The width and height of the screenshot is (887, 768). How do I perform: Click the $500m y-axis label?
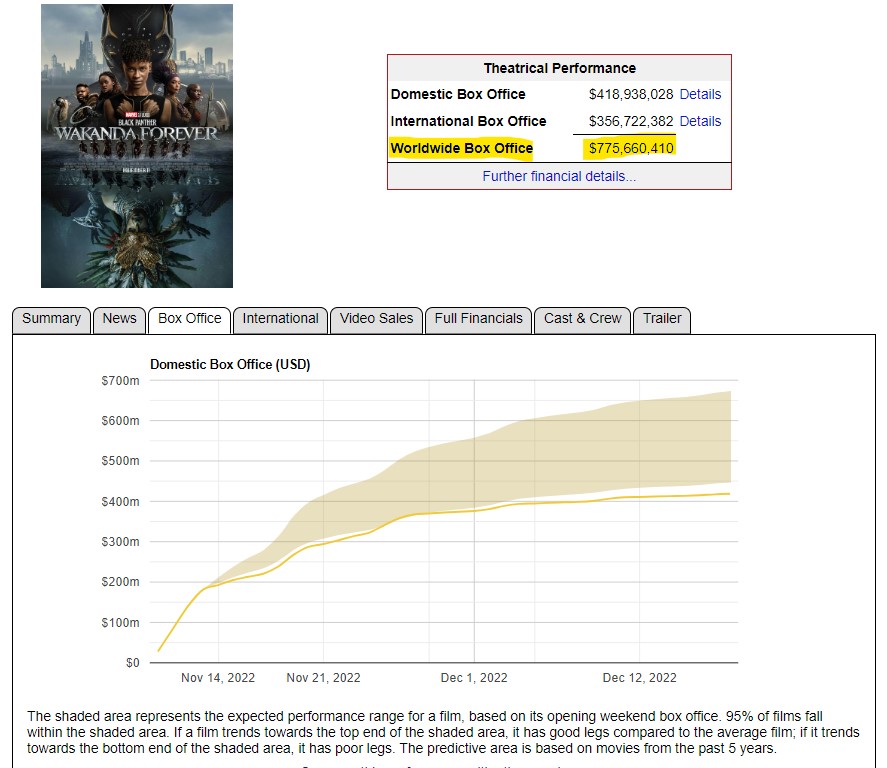point(120,461)
